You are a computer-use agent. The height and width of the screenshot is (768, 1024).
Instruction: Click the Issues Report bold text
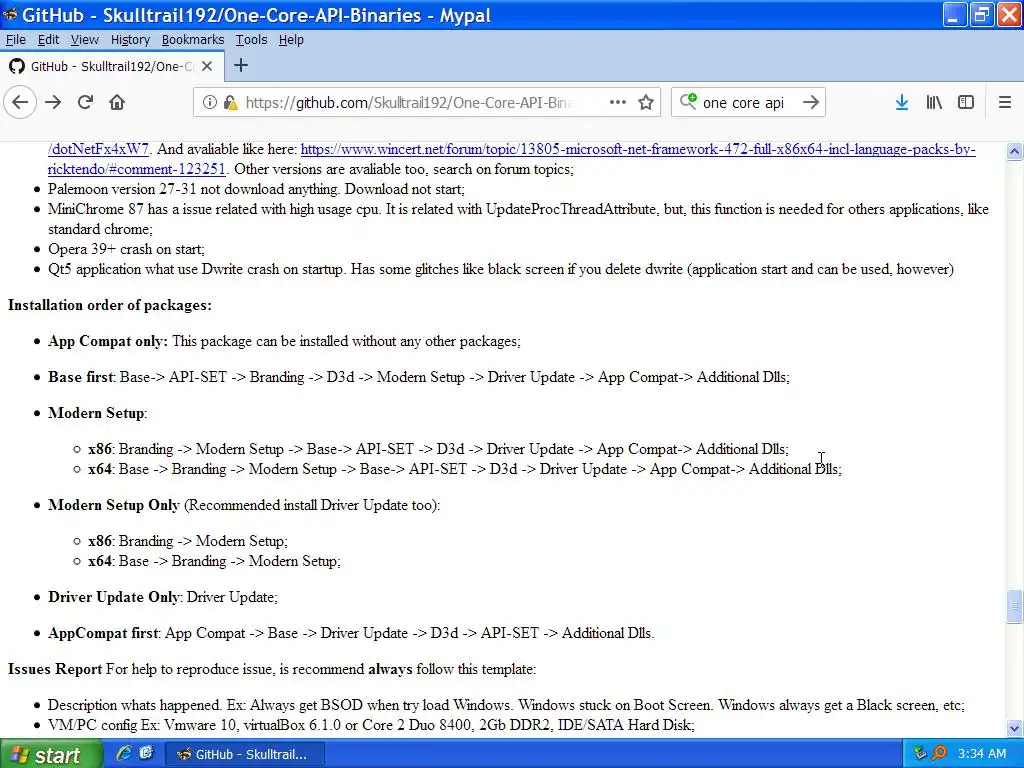55,669
